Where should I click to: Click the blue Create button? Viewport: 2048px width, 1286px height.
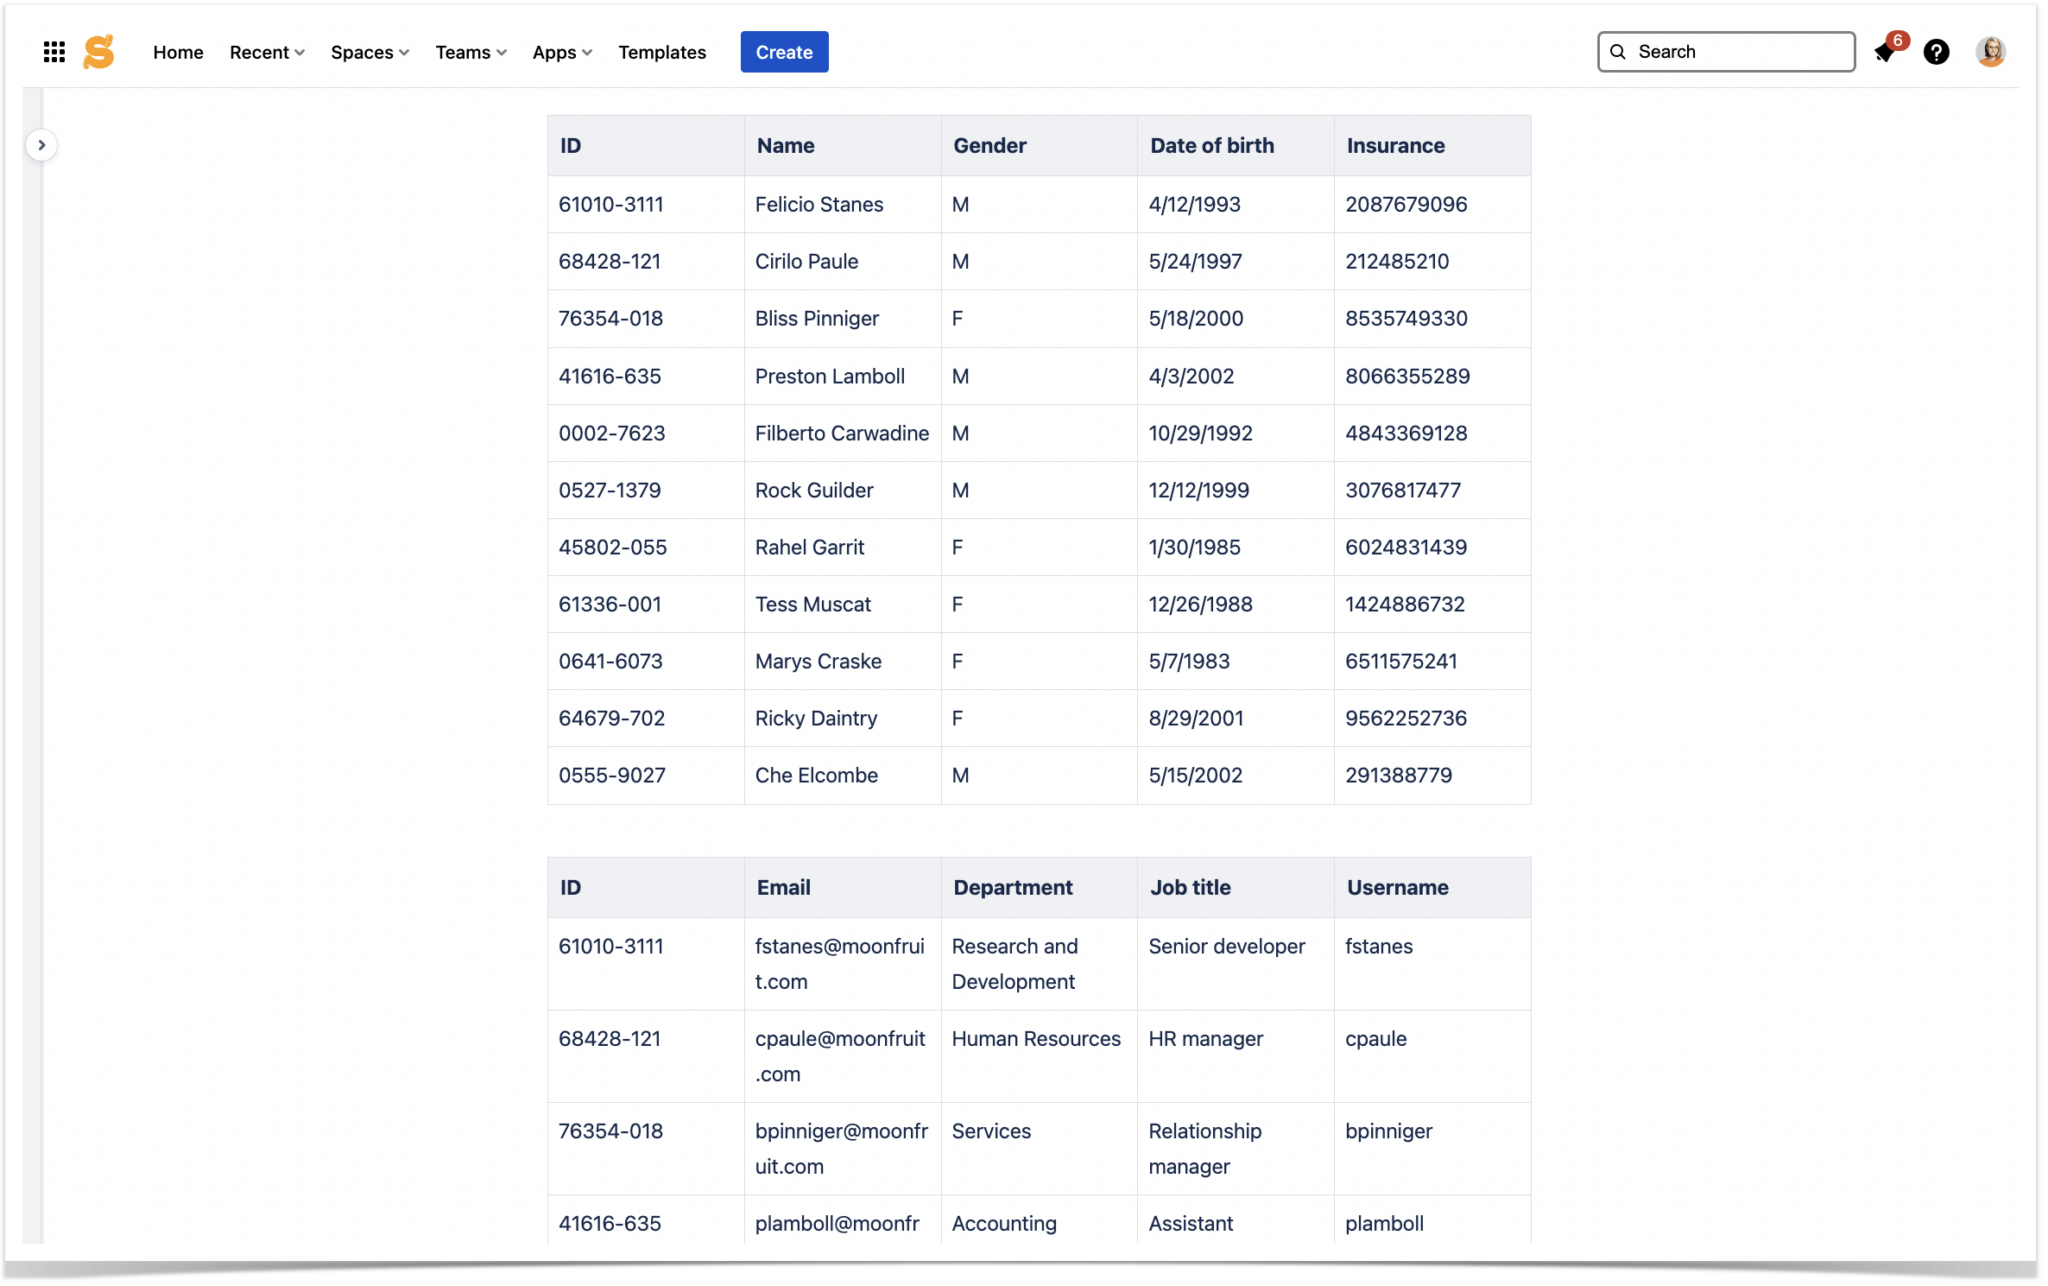[x=784, y=51]
